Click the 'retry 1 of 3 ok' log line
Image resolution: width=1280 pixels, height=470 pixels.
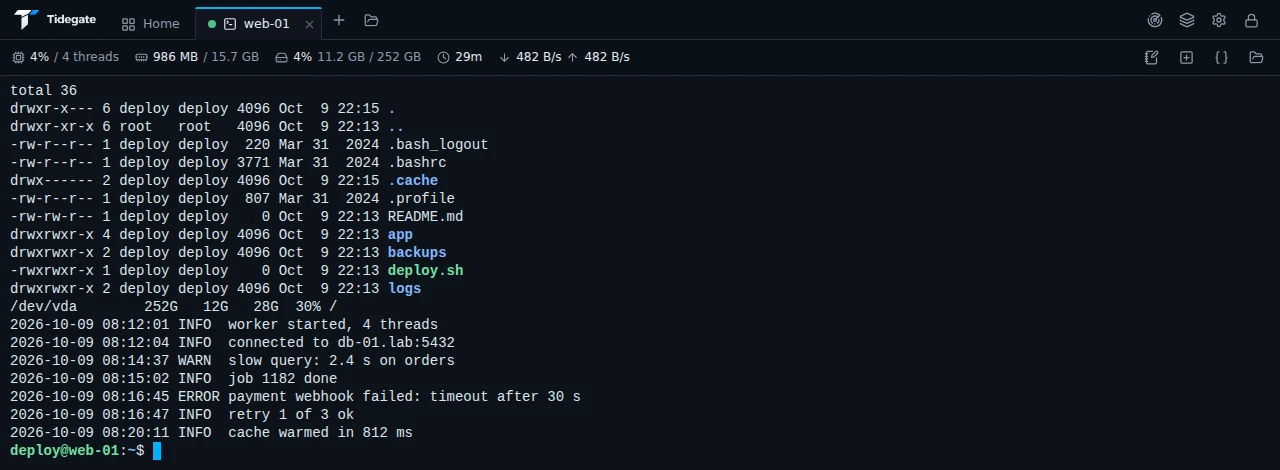(182, 414)
